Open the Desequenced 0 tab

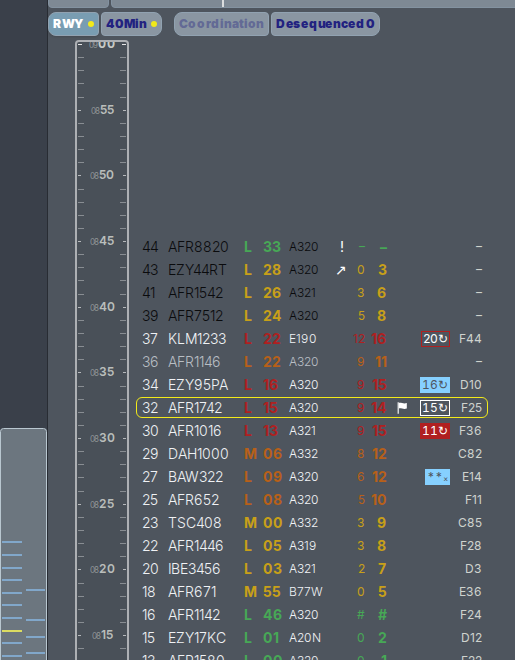point(325,24)
